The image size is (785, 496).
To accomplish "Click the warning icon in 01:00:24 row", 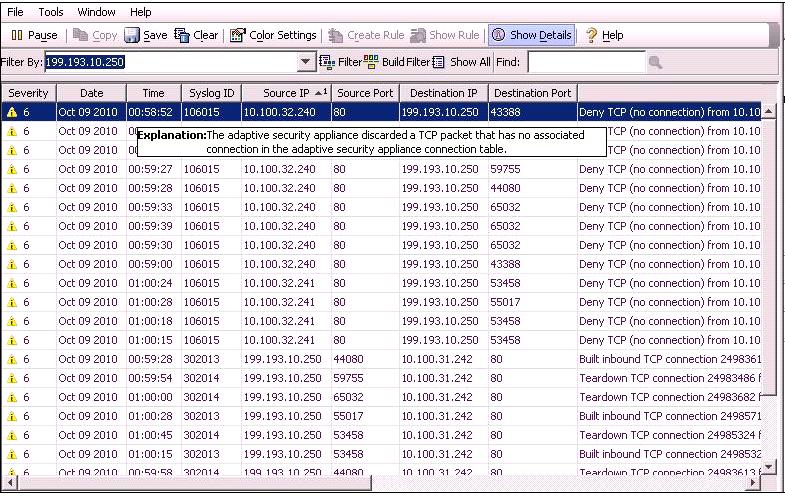I will (x=12, y=284).
